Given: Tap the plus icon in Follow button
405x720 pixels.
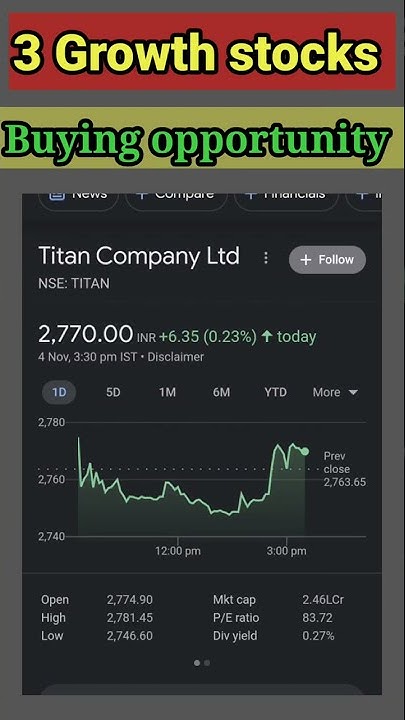Looking at the screenshot, I should [x=305, y=260].
